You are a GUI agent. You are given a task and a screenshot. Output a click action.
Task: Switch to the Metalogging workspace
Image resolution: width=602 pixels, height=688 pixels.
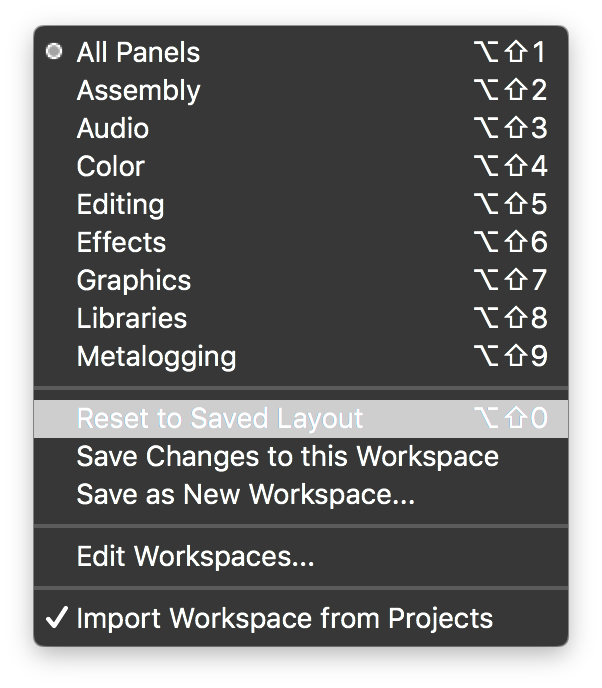[x=156, y=357]
